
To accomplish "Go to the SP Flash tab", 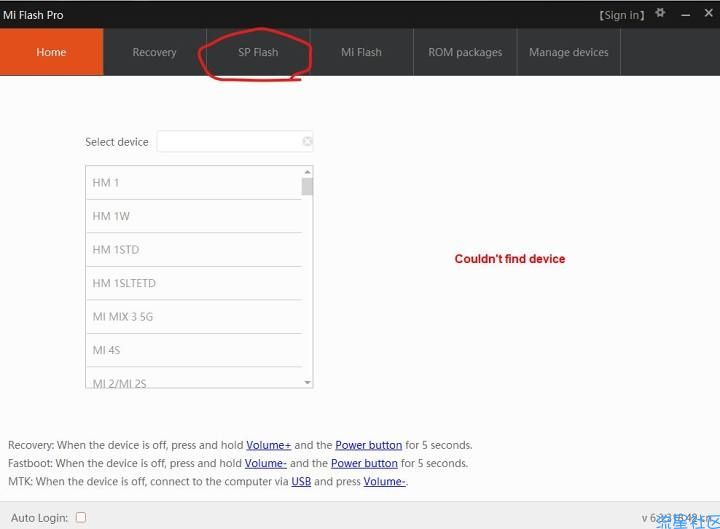I will click(x=259, y=52).
